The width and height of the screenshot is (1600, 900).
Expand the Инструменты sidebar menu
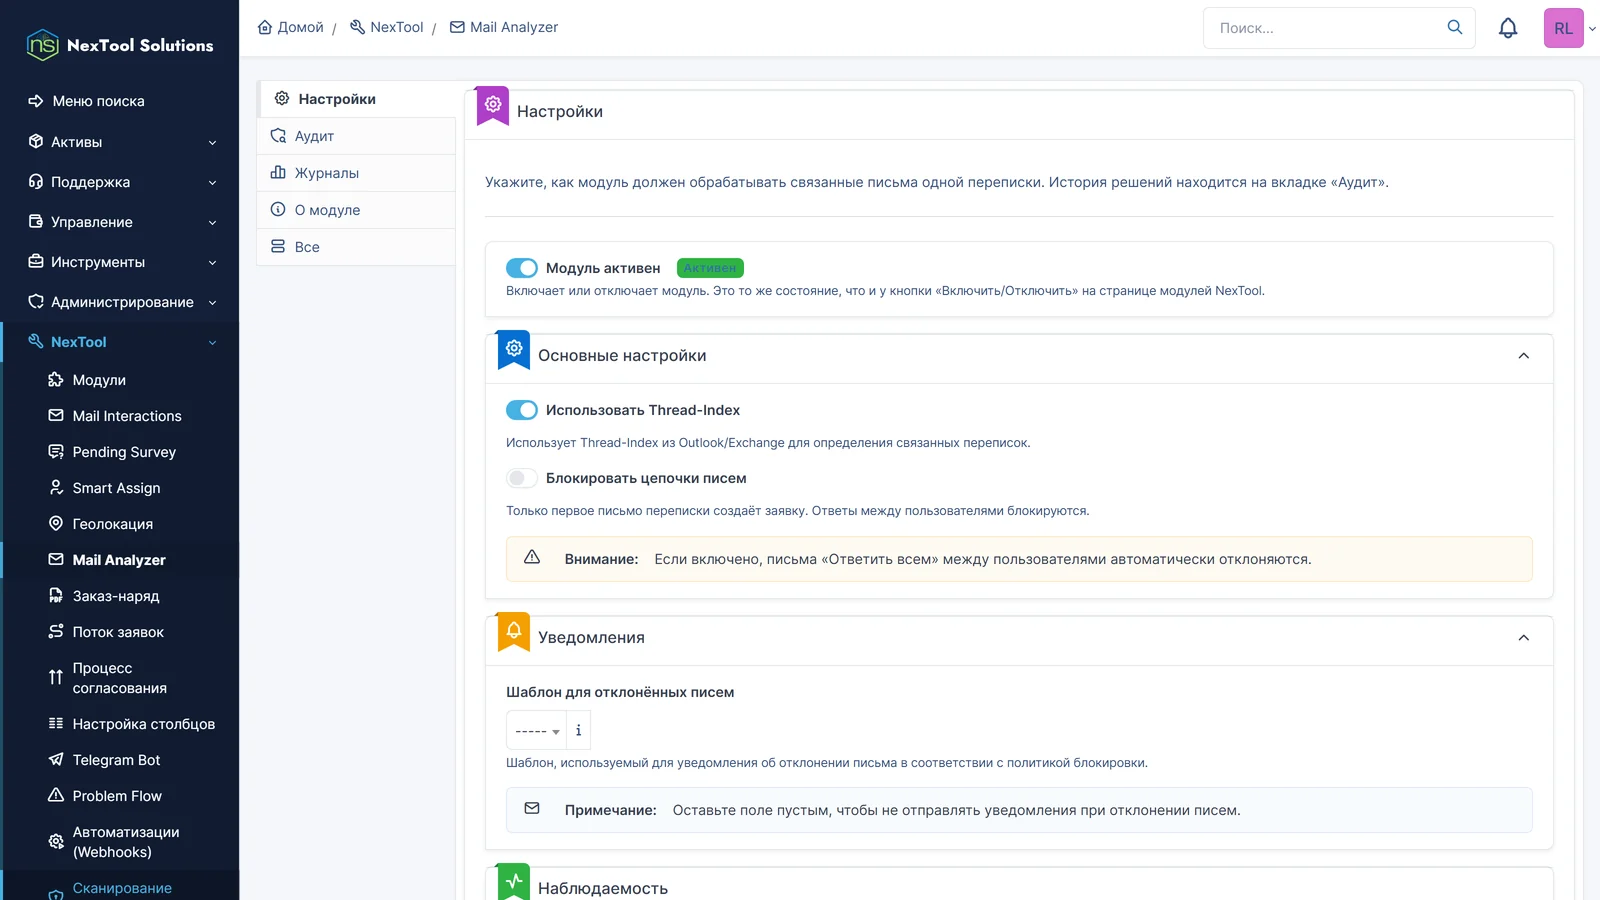click(x=120, y=262)
